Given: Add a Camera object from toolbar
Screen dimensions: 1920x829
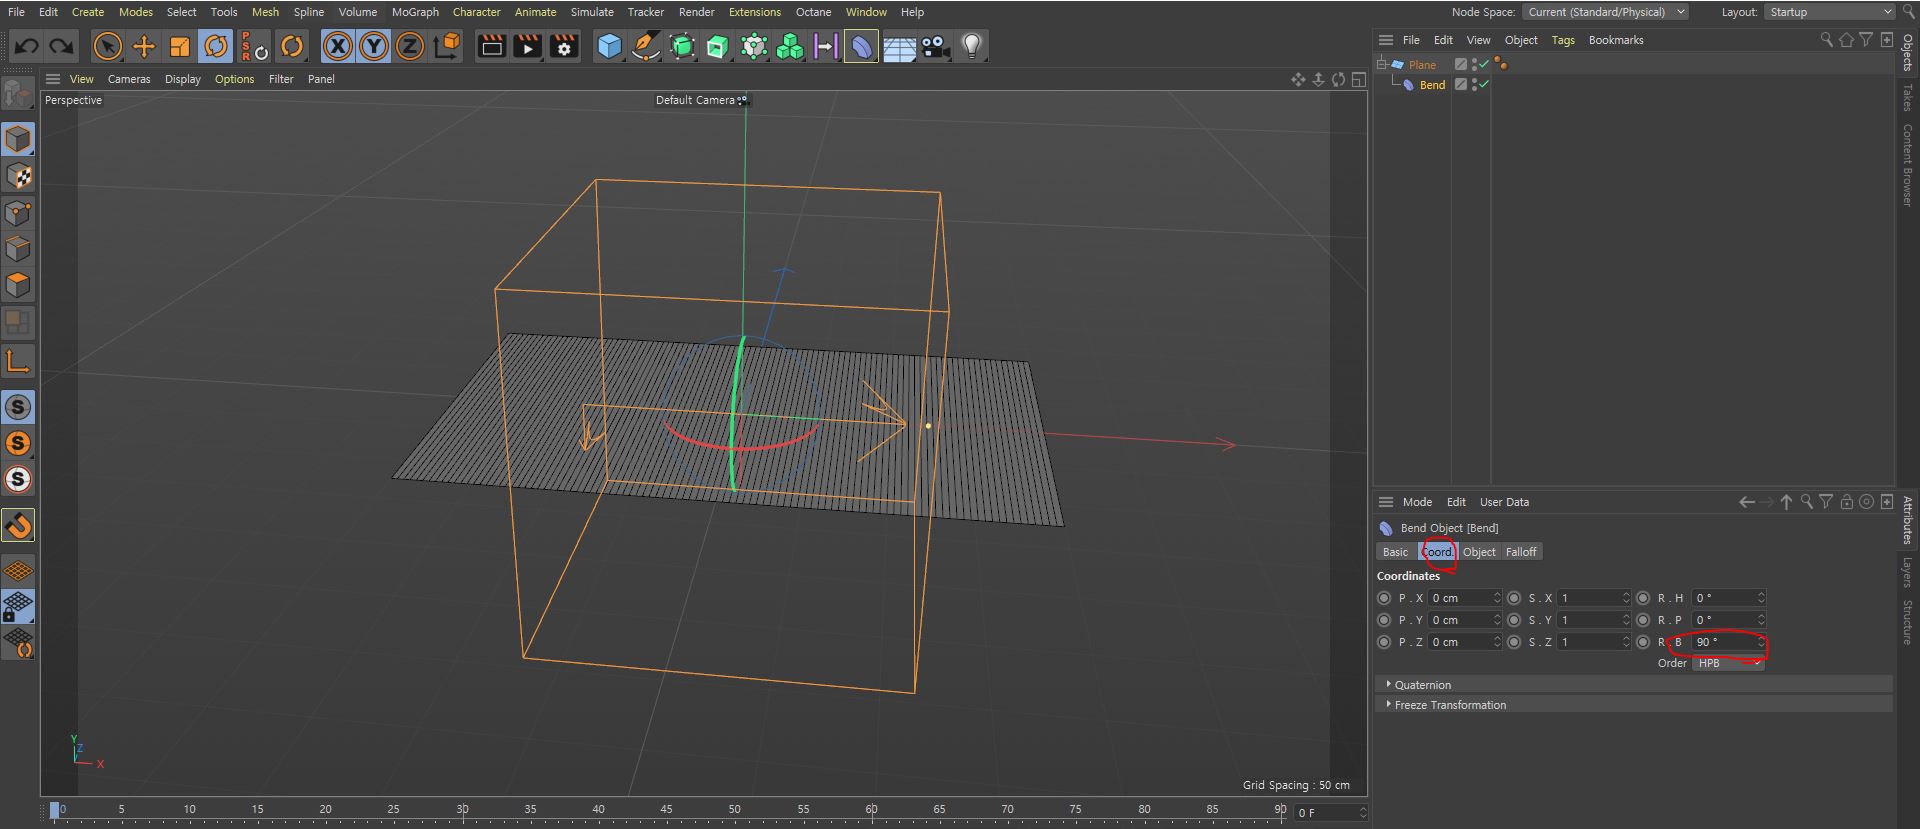Looking at the screenshot, I should [x=936, y=46].
